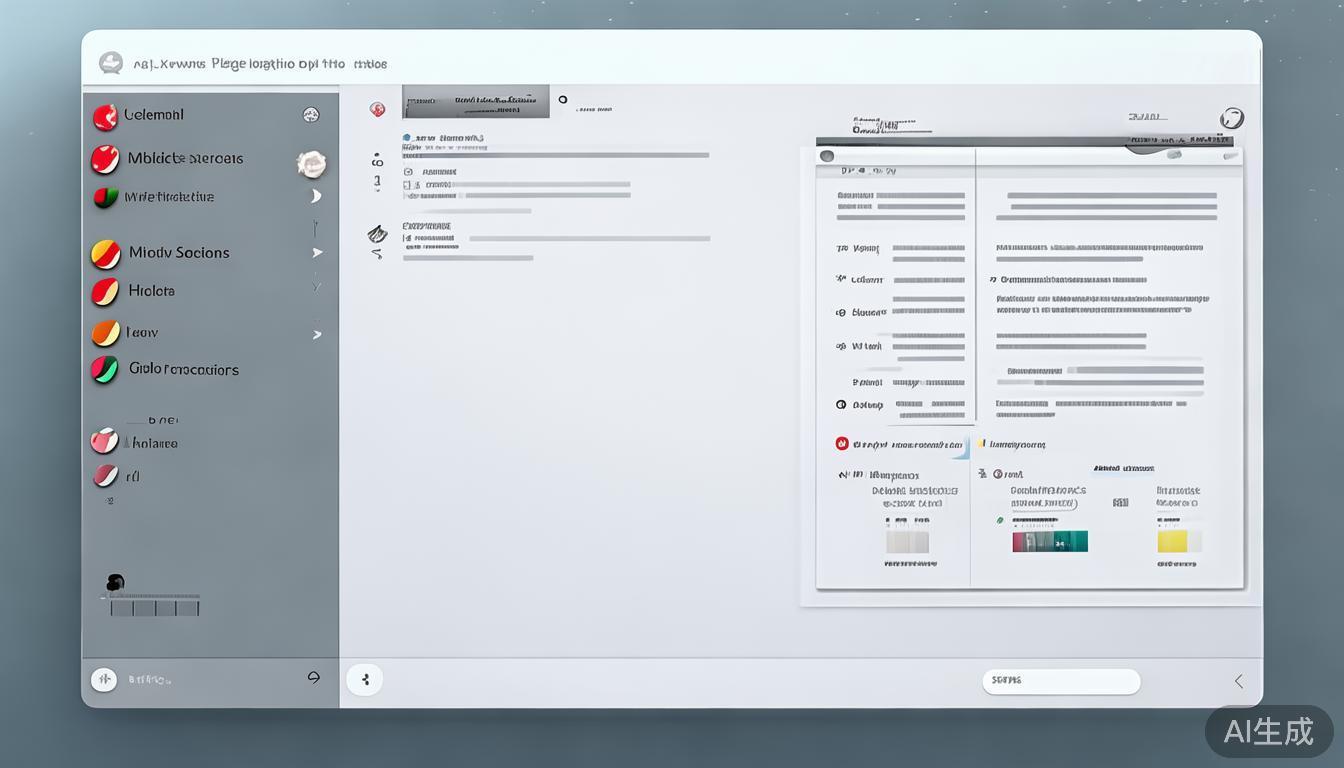This screenshot has height=768, width=1344.
Task: Click the back chevron at bottom-right corner
Action: point(1238,681)
